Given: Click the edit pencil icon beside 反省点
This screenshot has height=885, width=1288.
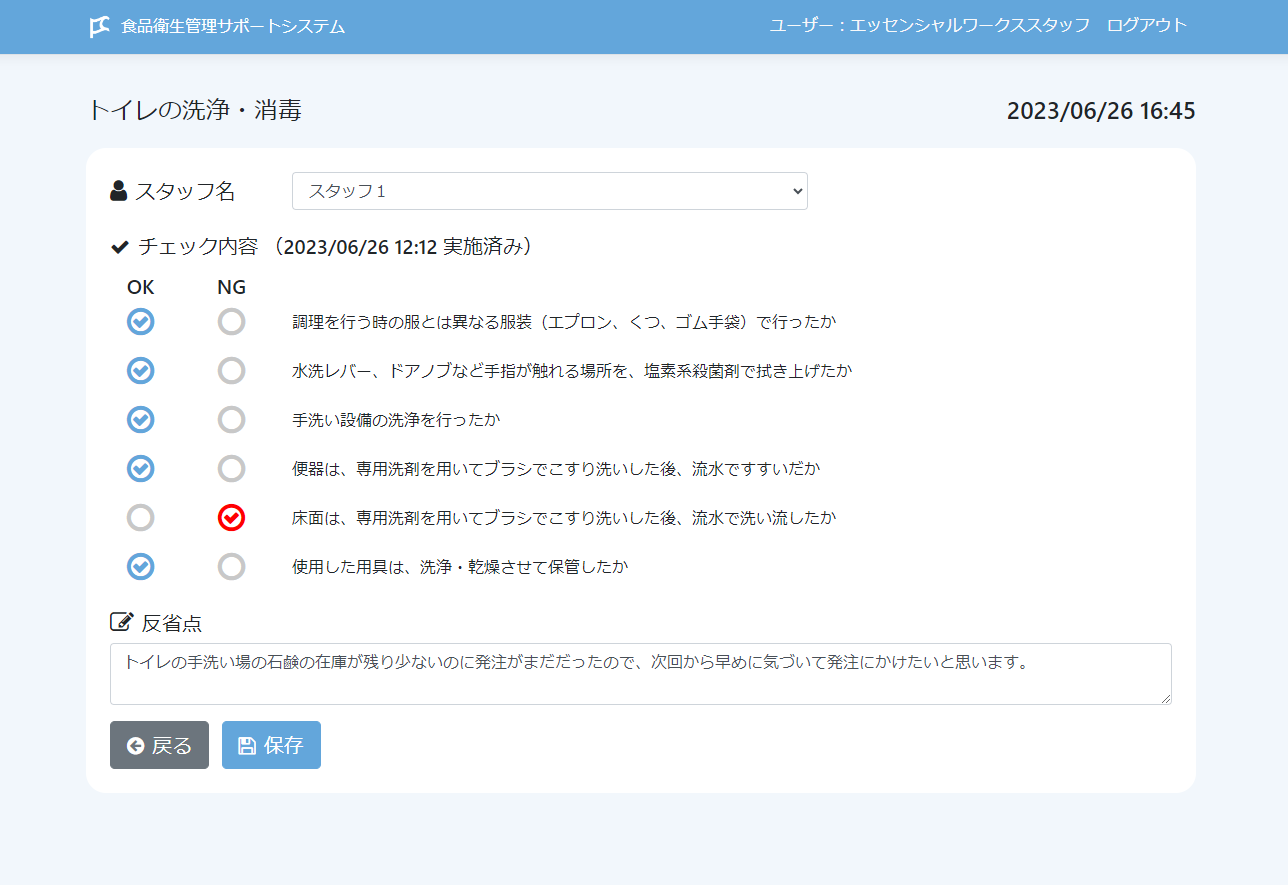Looking at the screenshot, I should (121, 622).
